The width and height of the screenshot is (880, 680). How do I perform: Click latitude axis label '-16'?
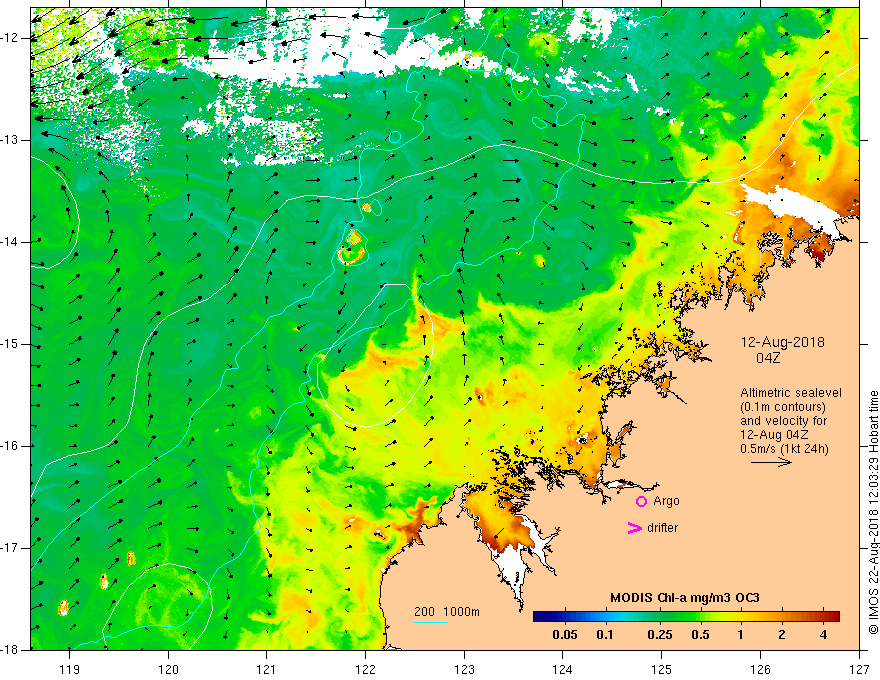pyautogui.click(x=11, y=446)
